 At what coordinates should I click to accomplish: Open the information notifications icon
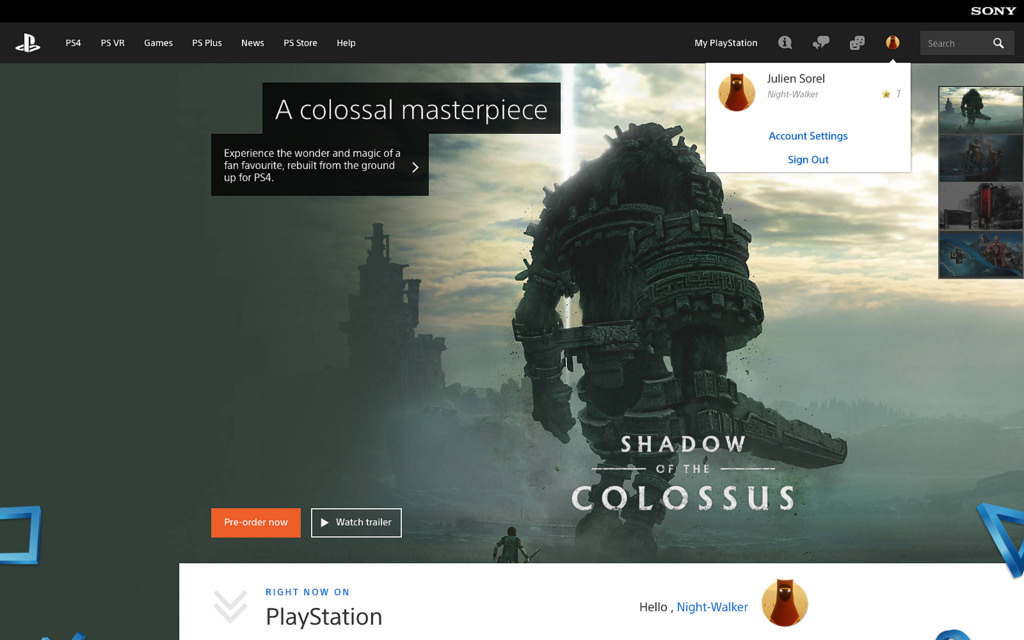(785, 42)
